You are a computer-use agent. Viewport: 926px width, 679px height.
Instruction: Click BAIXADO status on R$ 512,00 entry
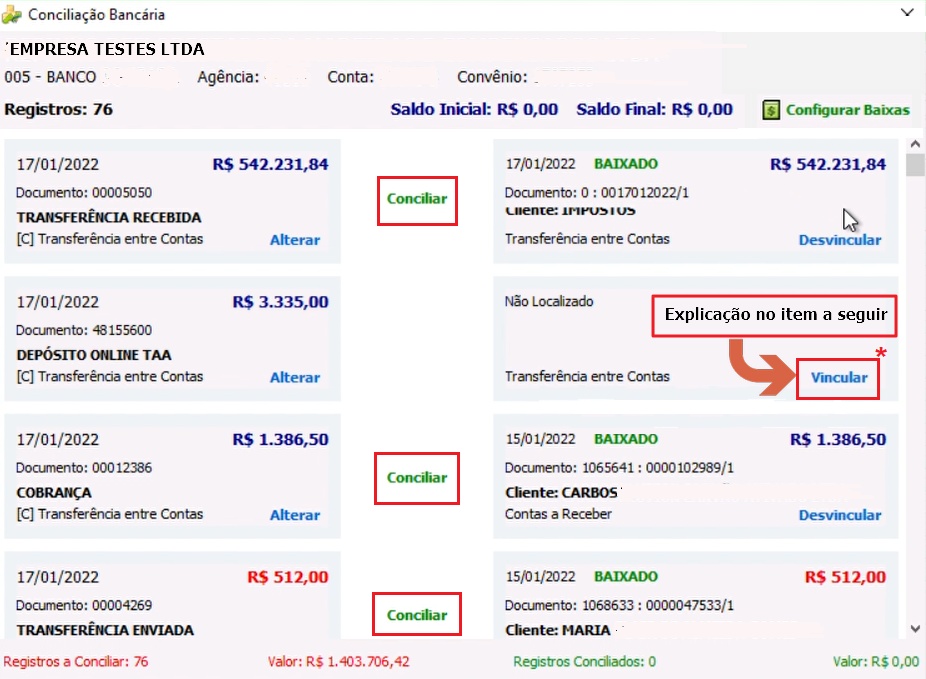point(625,576)
